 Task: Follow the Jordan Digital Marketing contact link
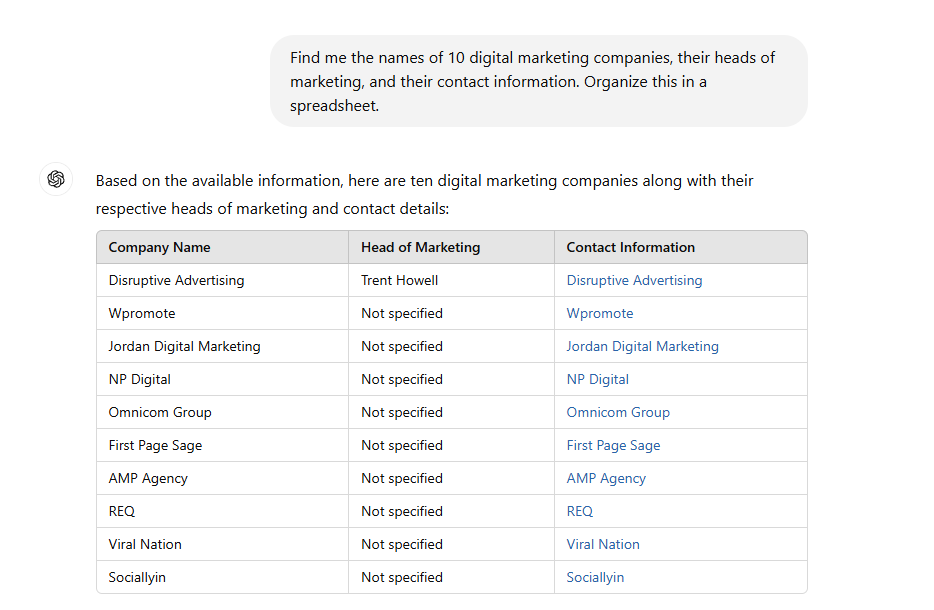(642, 346)
